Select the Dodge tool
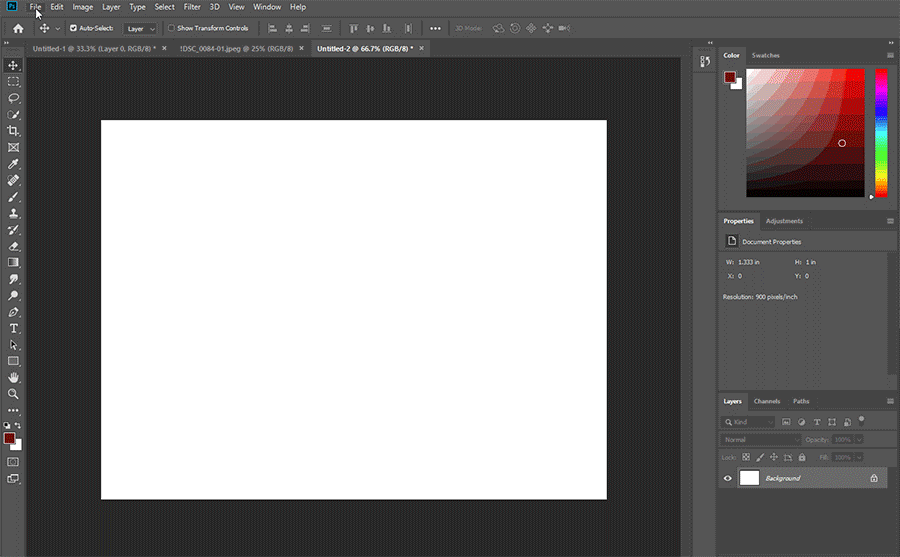The height and width of the screenshot is (557, 900). 13,296
